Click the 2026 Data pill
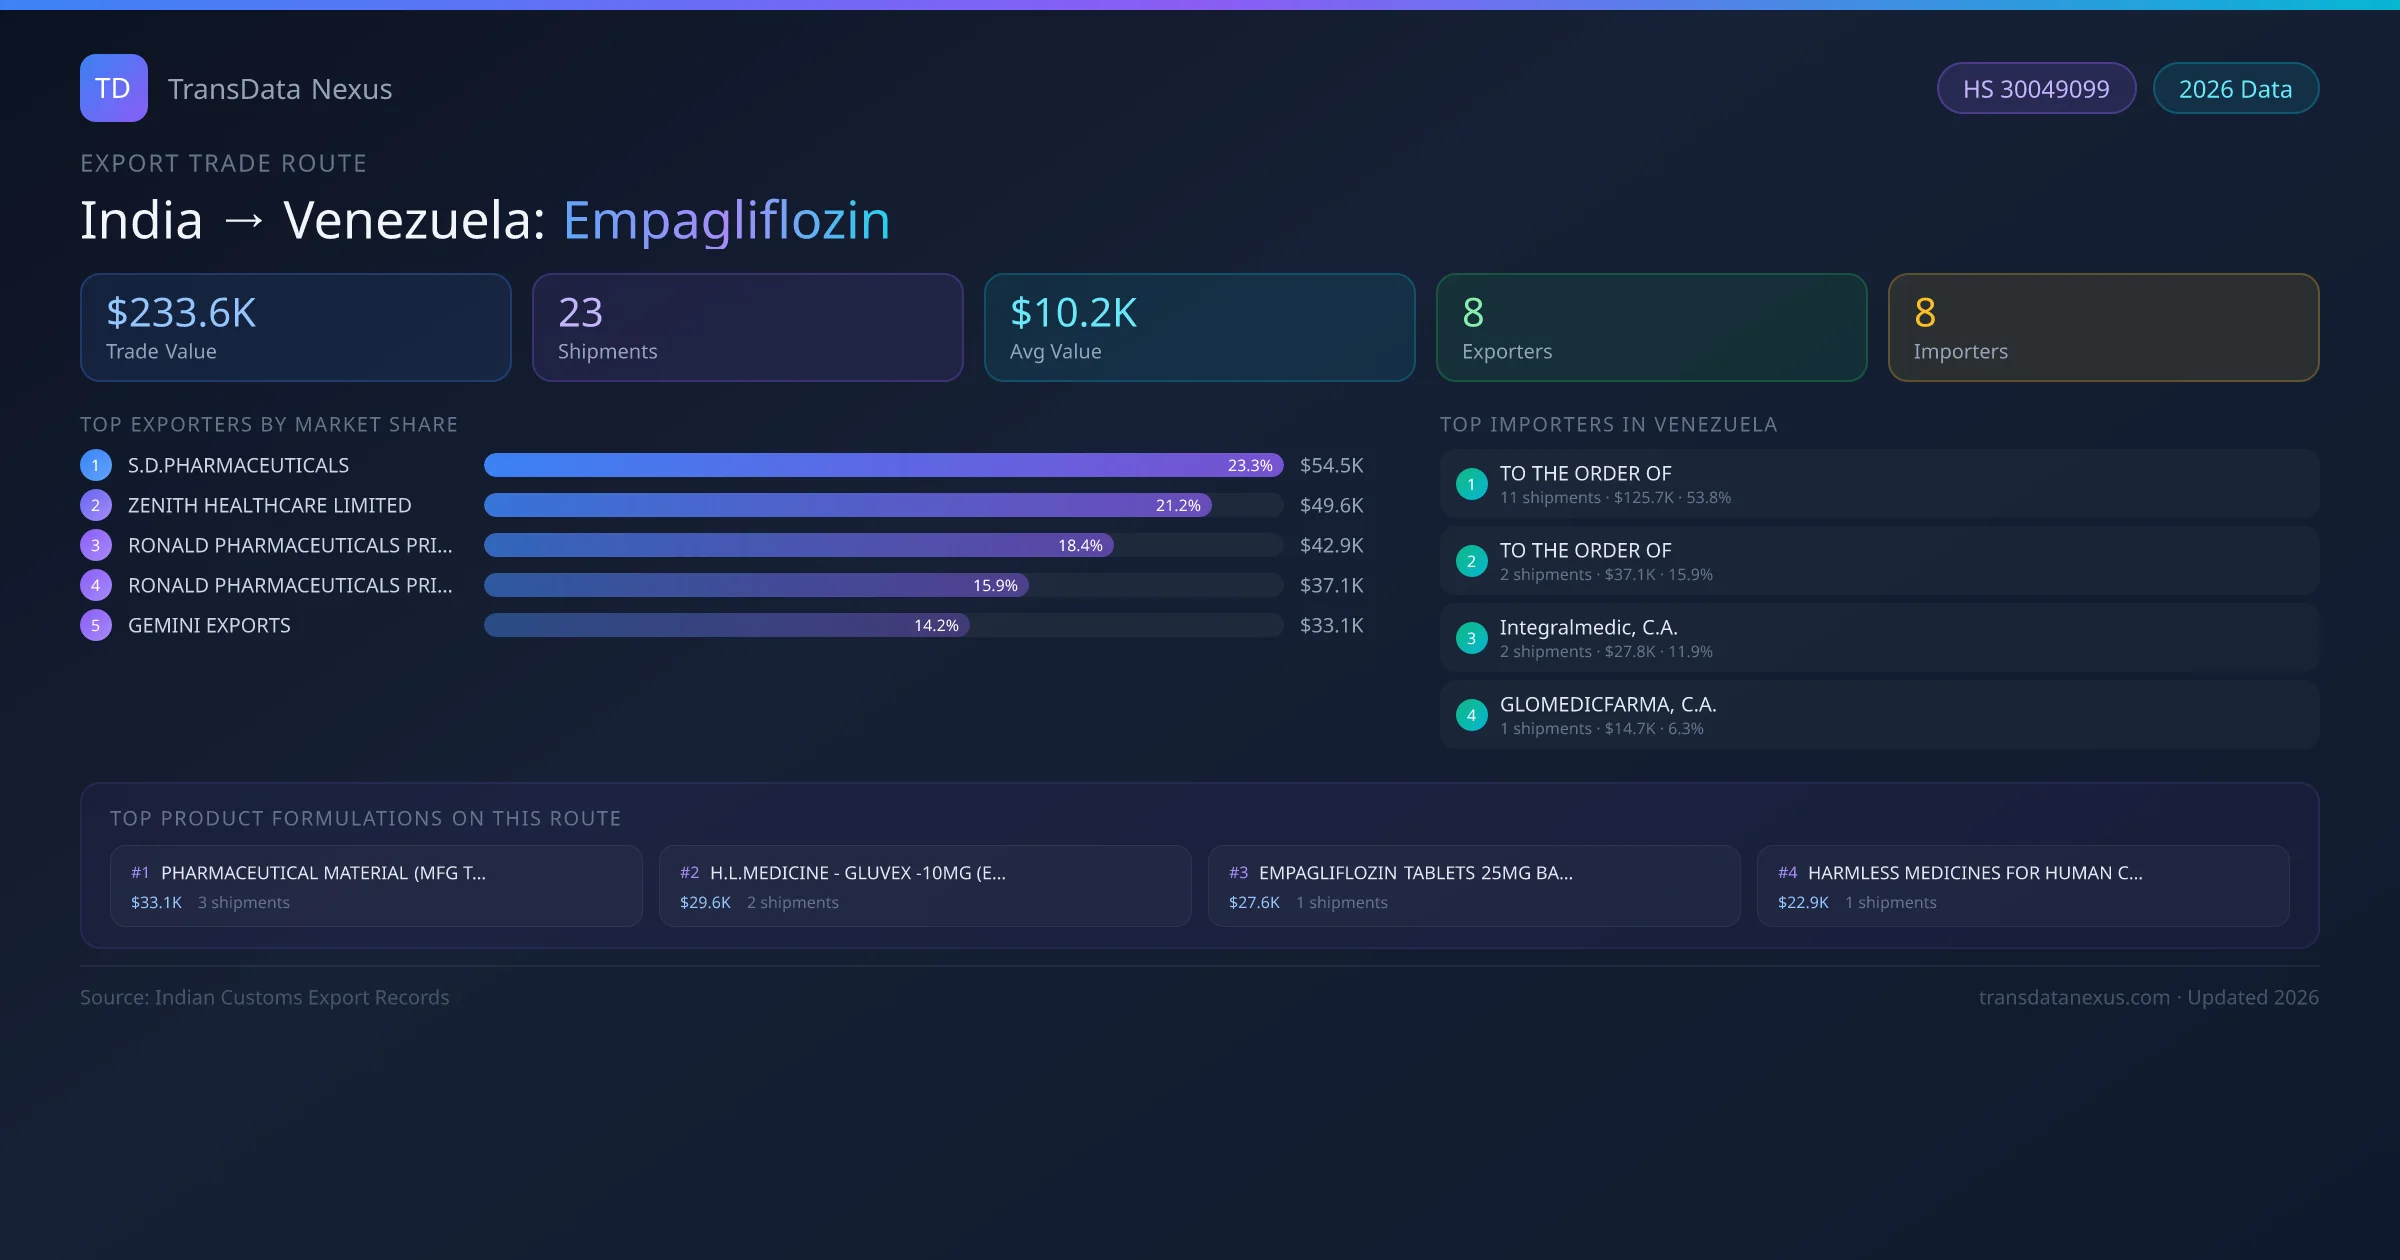 tap(2235, 89)
